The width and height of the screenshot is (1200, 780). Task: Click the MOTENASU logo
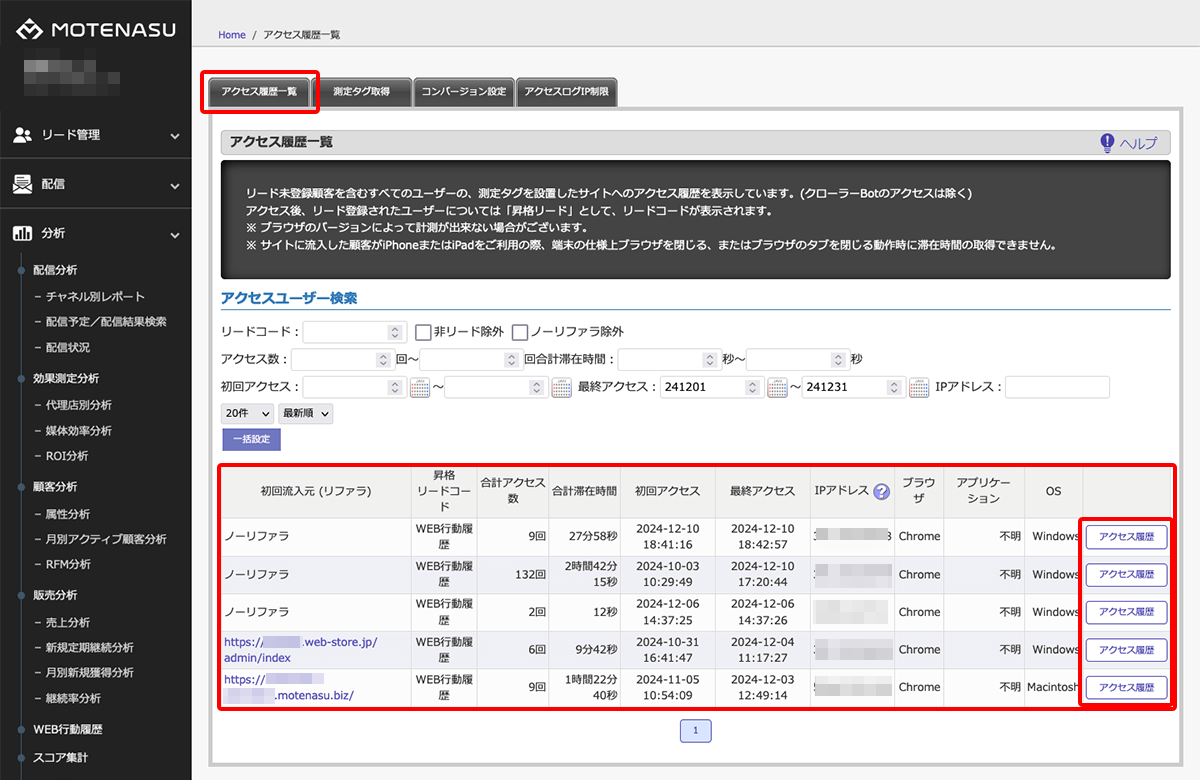pos(95,30)
